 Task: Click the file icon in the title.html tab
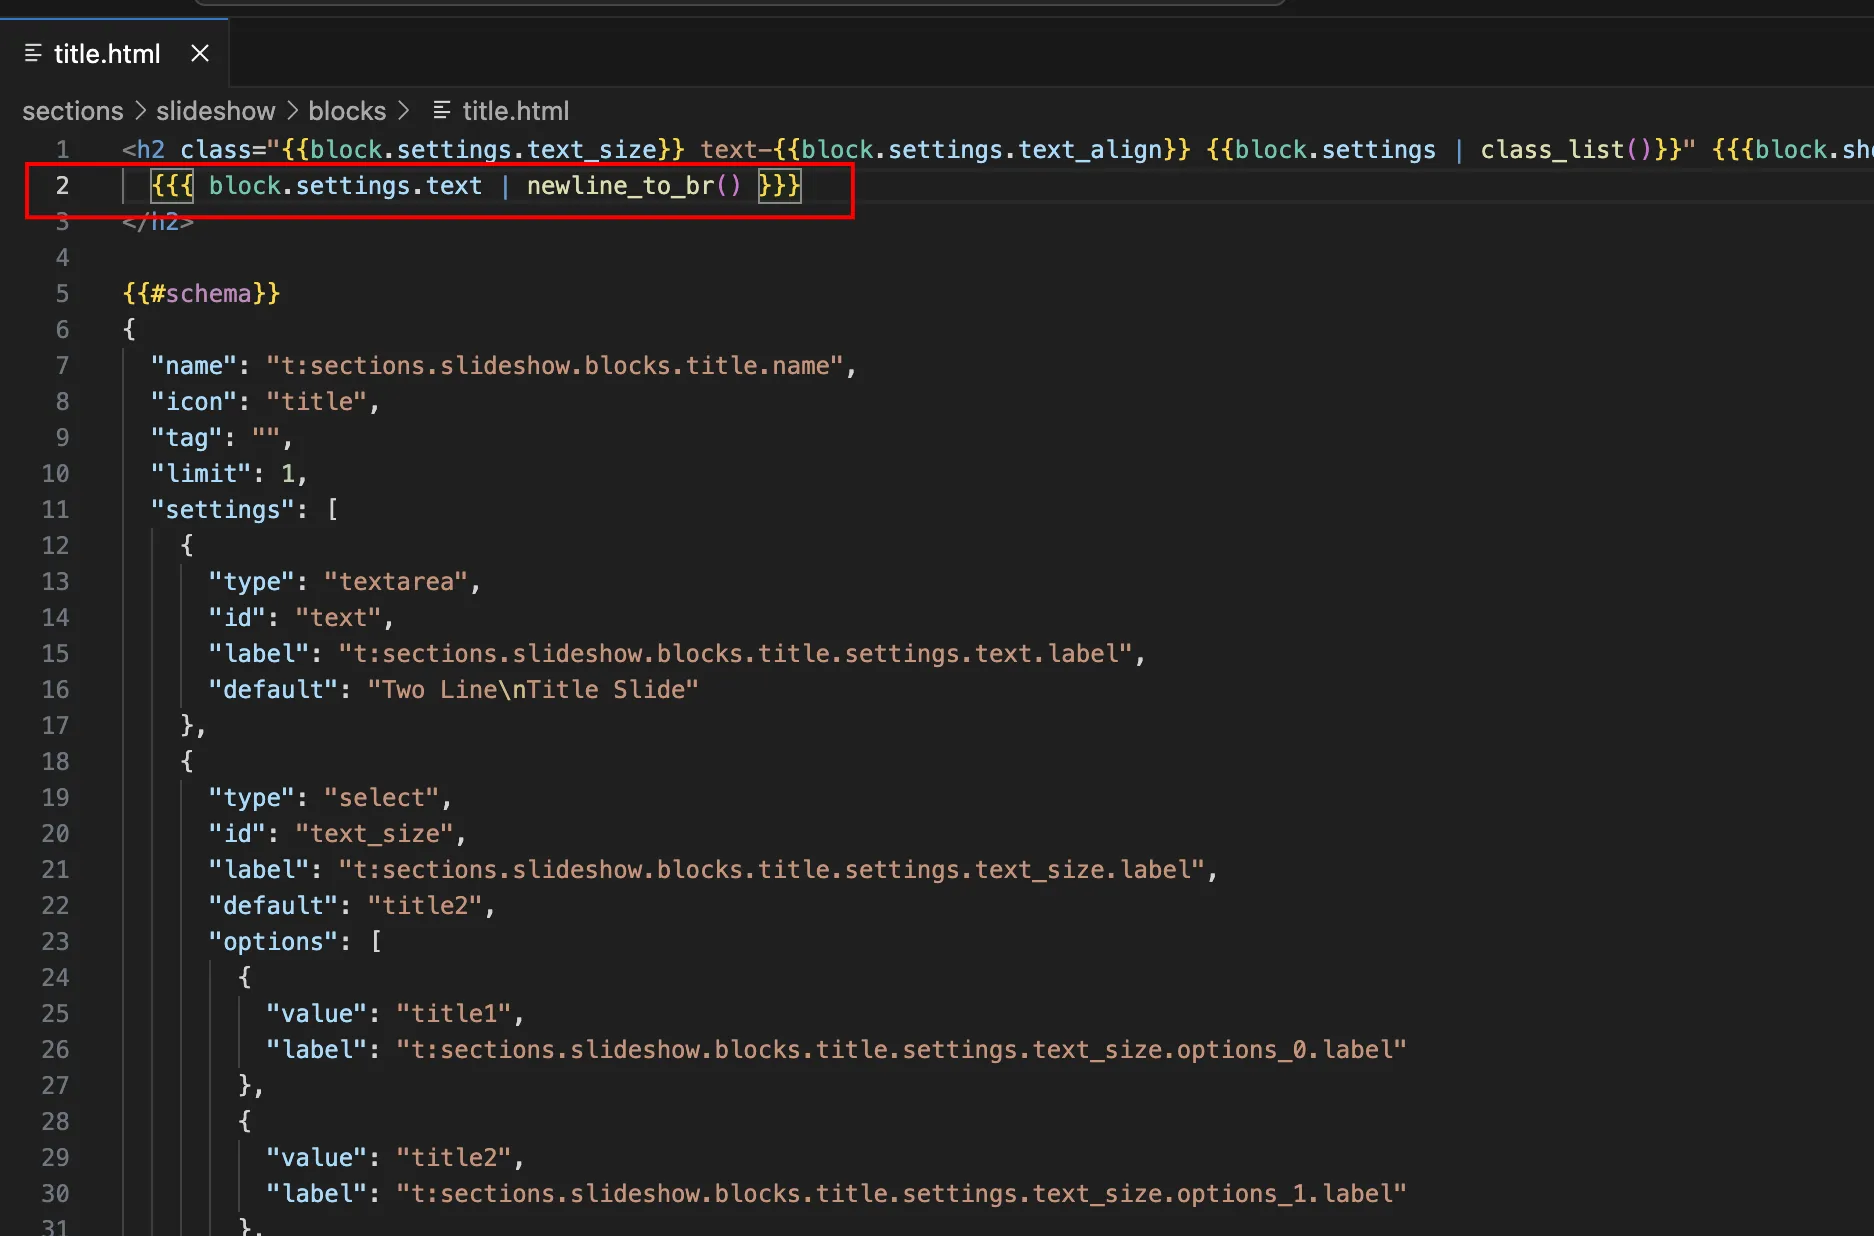tap(33, 53)
